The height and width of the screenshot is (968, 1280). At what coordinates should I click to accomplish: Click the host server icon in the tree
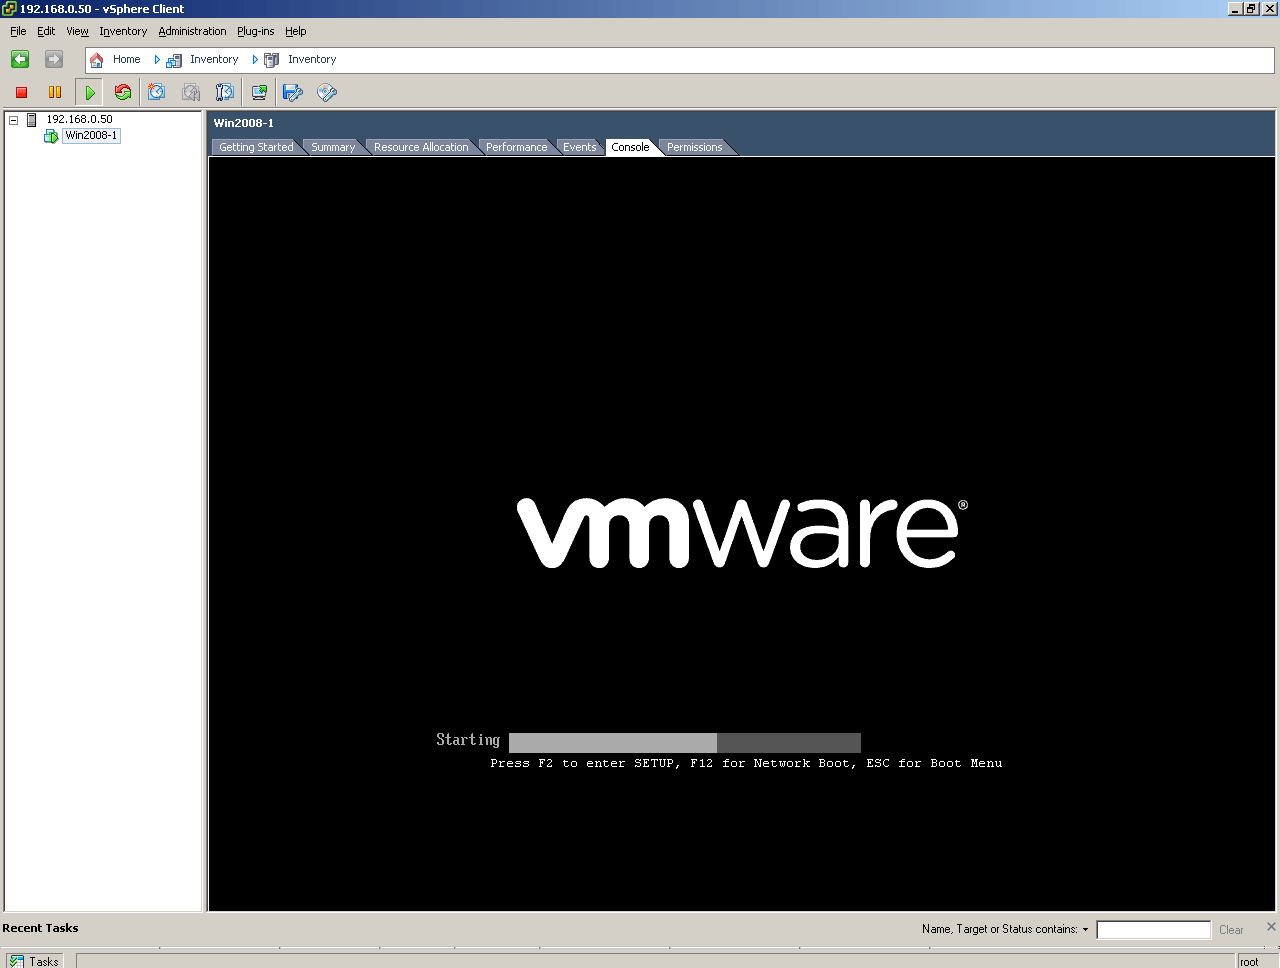pos(32,120)
